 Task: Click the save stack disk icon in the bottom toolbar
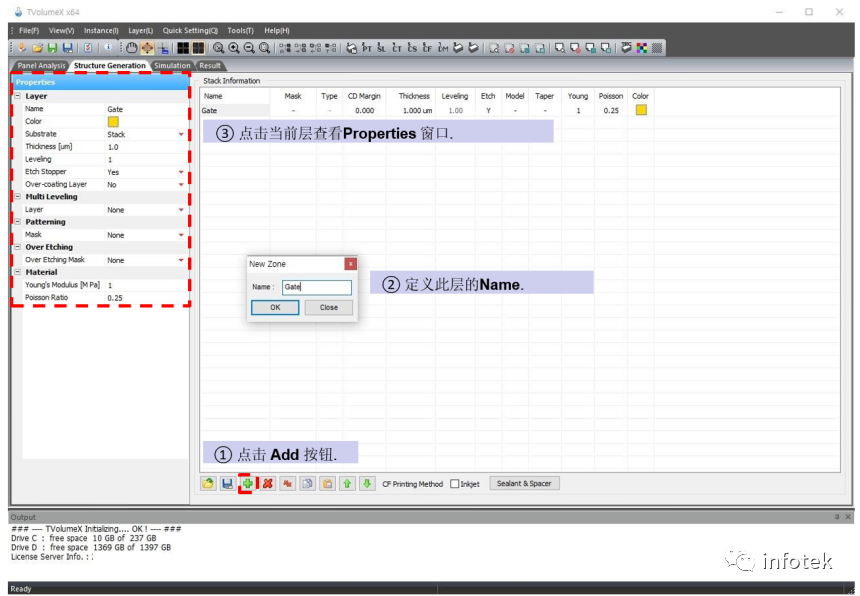pos(228,484)
